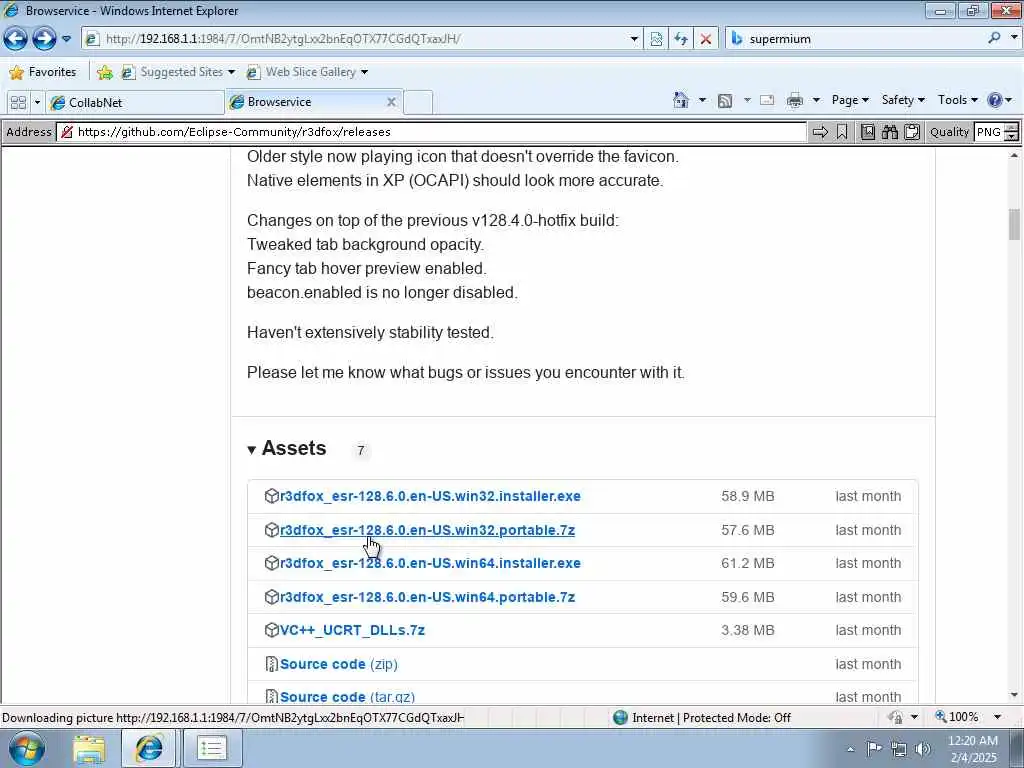1024x768 pixels.
Task: Click the IE Forward navigation button
Action: [44, 39]
